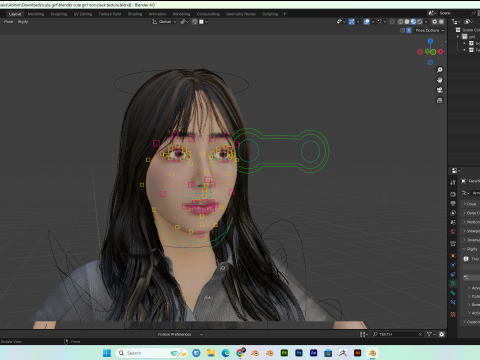Add a new workspace with plus button
Screen dimensions: 480x360
[285, 14]
